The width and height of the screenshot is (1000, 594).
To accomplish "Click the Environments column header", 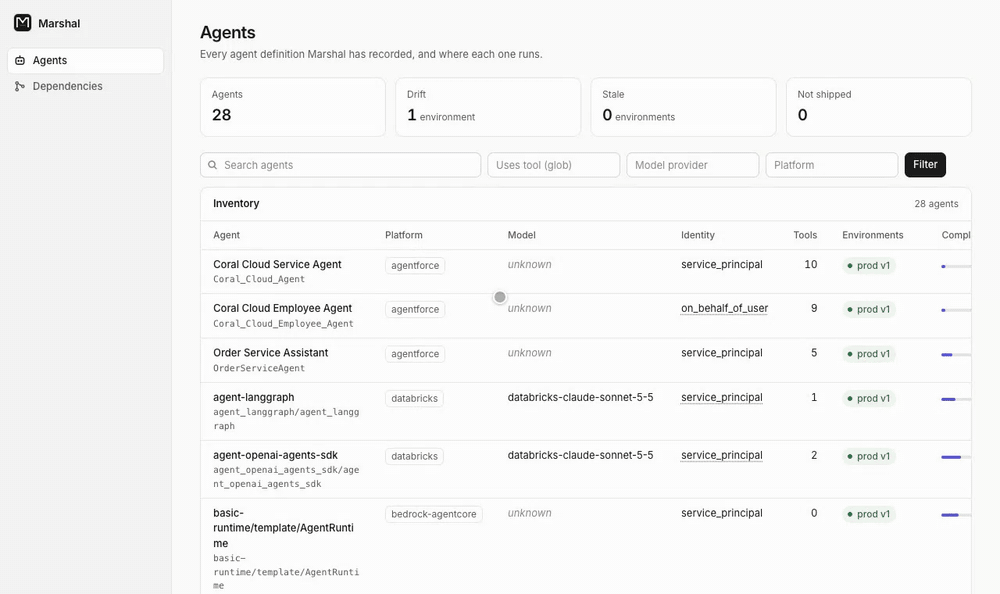I will click(x=872, y=235).
